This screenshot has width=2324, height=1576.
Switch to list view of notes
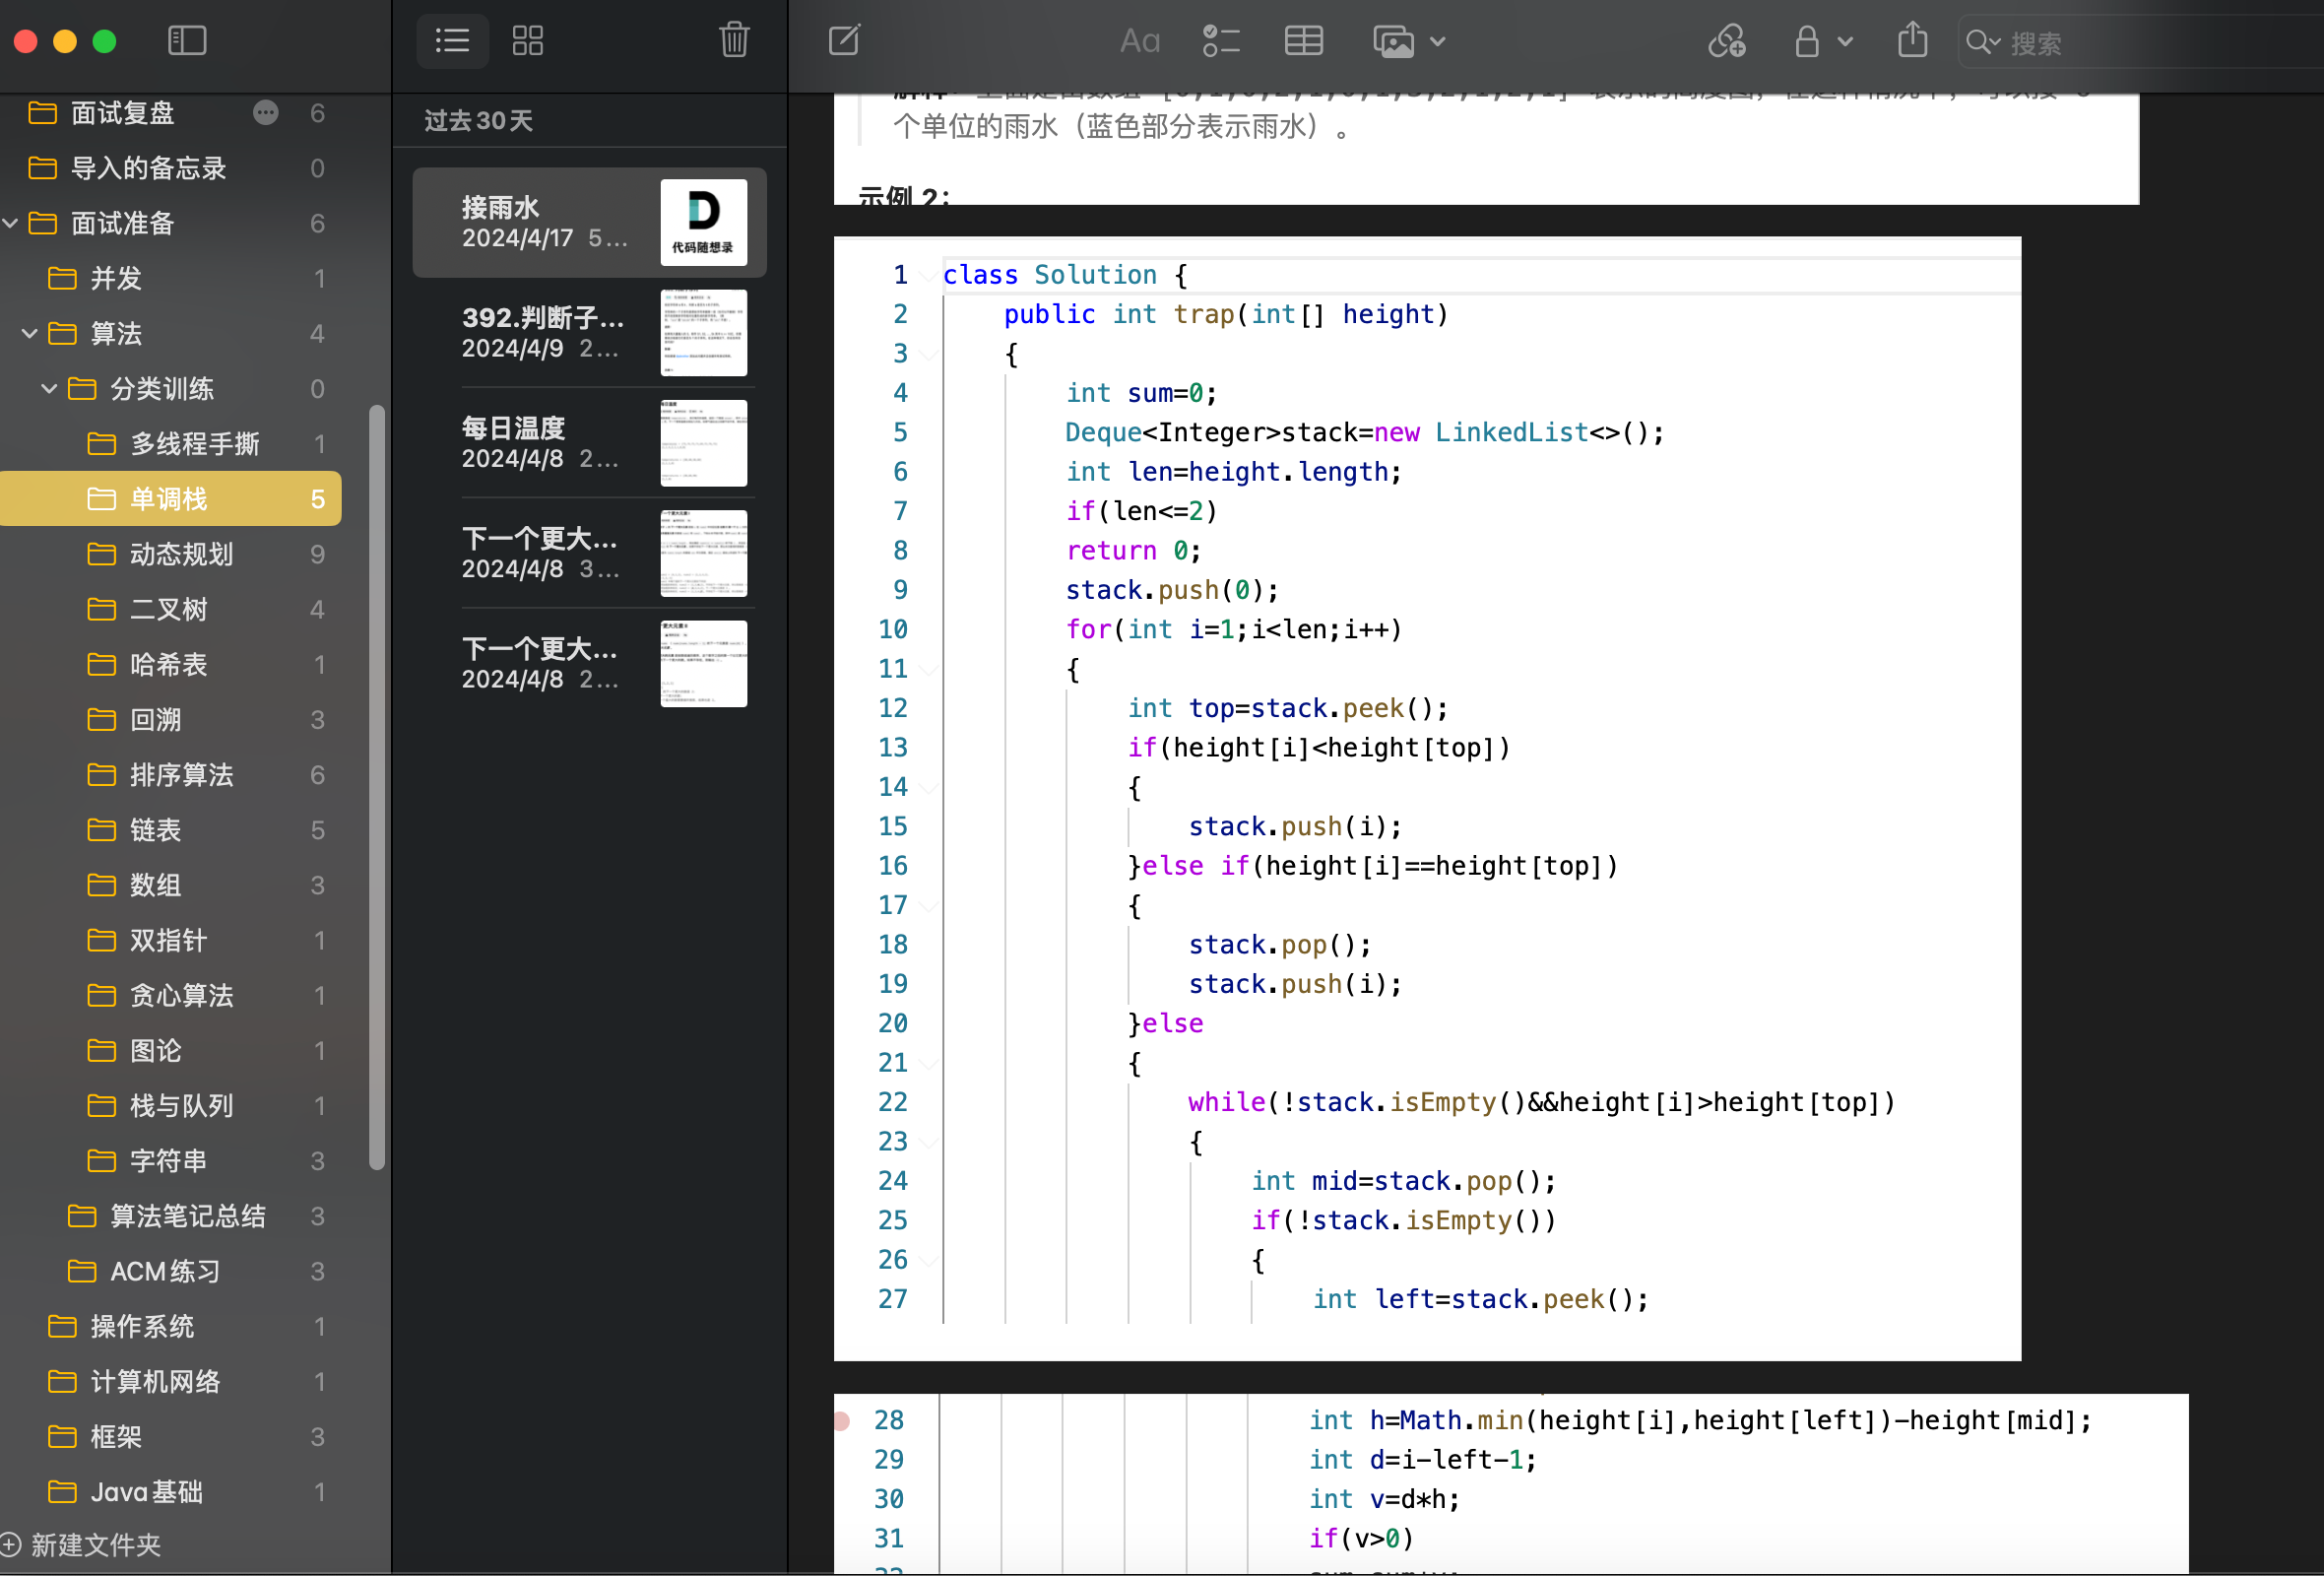coord(452,41)
